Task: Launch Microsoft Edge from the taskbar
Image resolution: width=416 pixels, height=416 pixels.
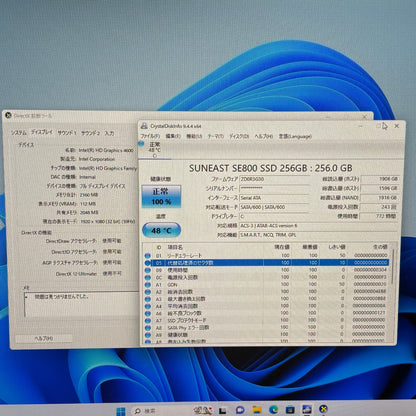Action: (273, 410)
